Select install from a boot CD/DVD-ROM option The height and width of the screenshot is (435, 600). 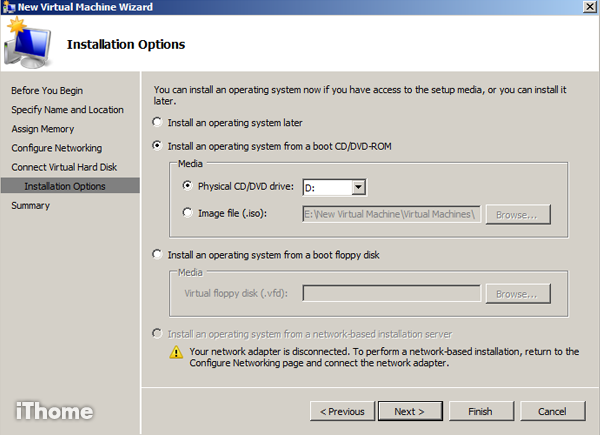[x=155, y=145]
